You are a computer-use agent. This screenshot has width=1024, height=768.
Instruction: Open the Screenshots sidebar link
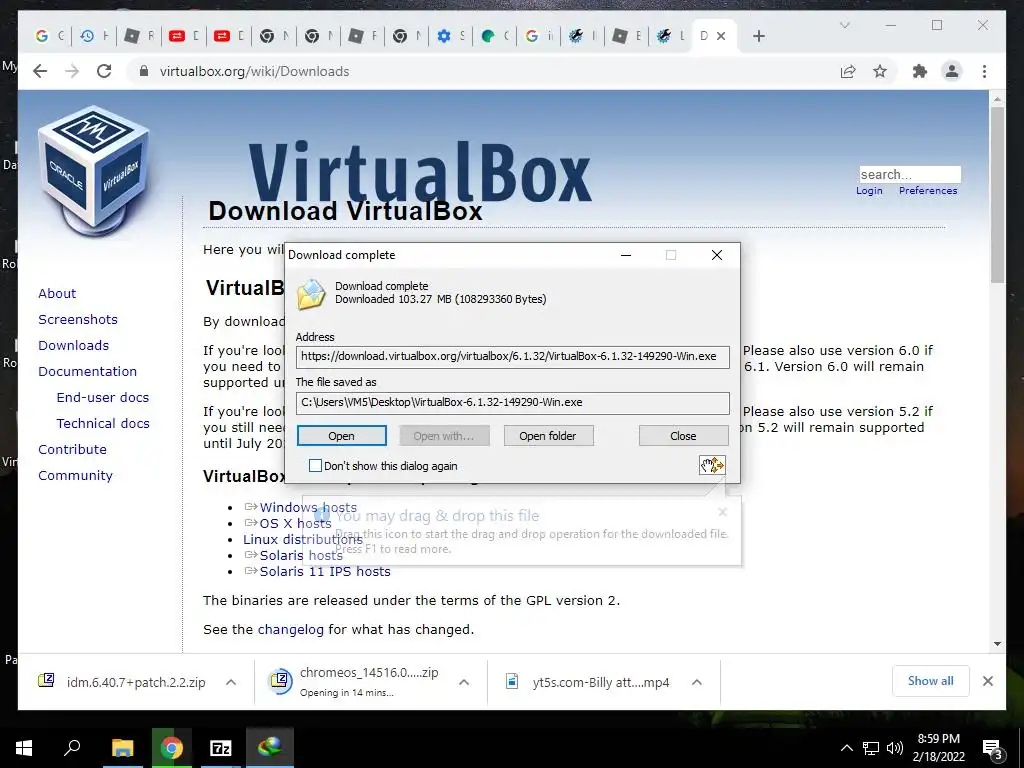[78, 319]
